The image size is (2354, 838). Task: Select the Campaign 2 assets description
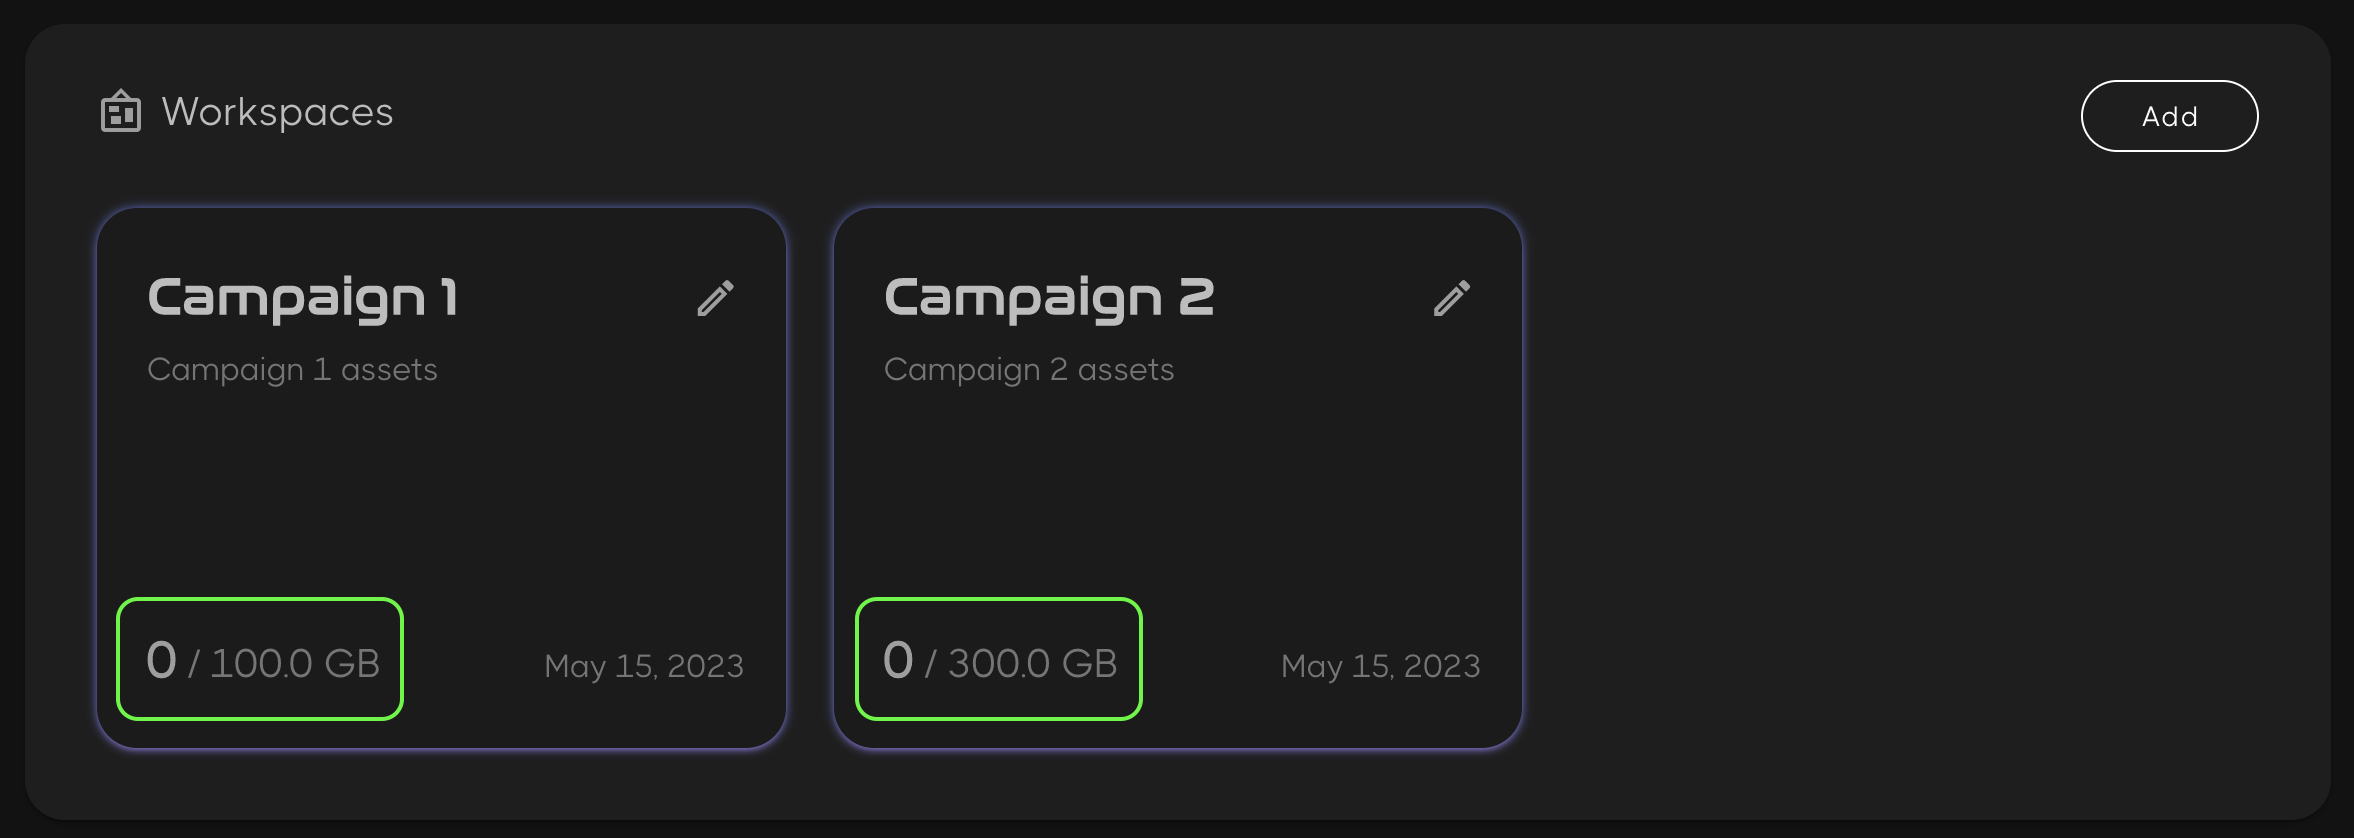point(1029,370)
